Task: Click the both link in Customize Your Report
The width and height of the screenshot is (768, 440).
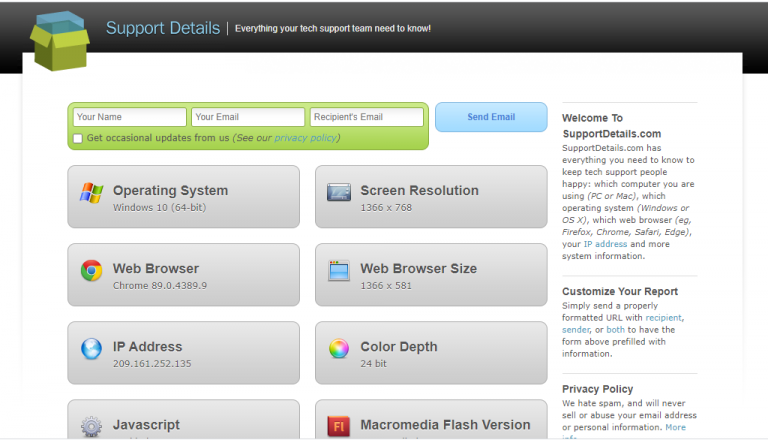Action: click(x=617, y=329)
